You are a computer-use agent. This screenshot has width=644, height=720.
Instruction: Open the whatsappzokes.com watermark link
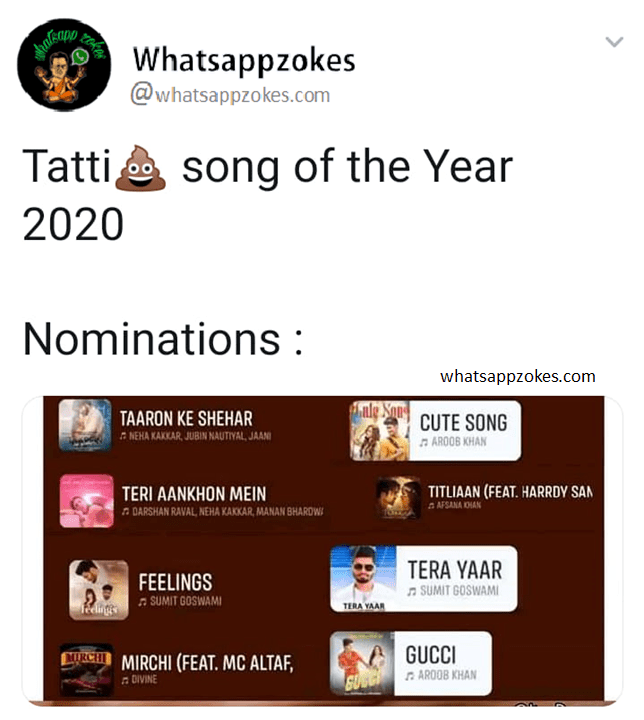[517, 376]
